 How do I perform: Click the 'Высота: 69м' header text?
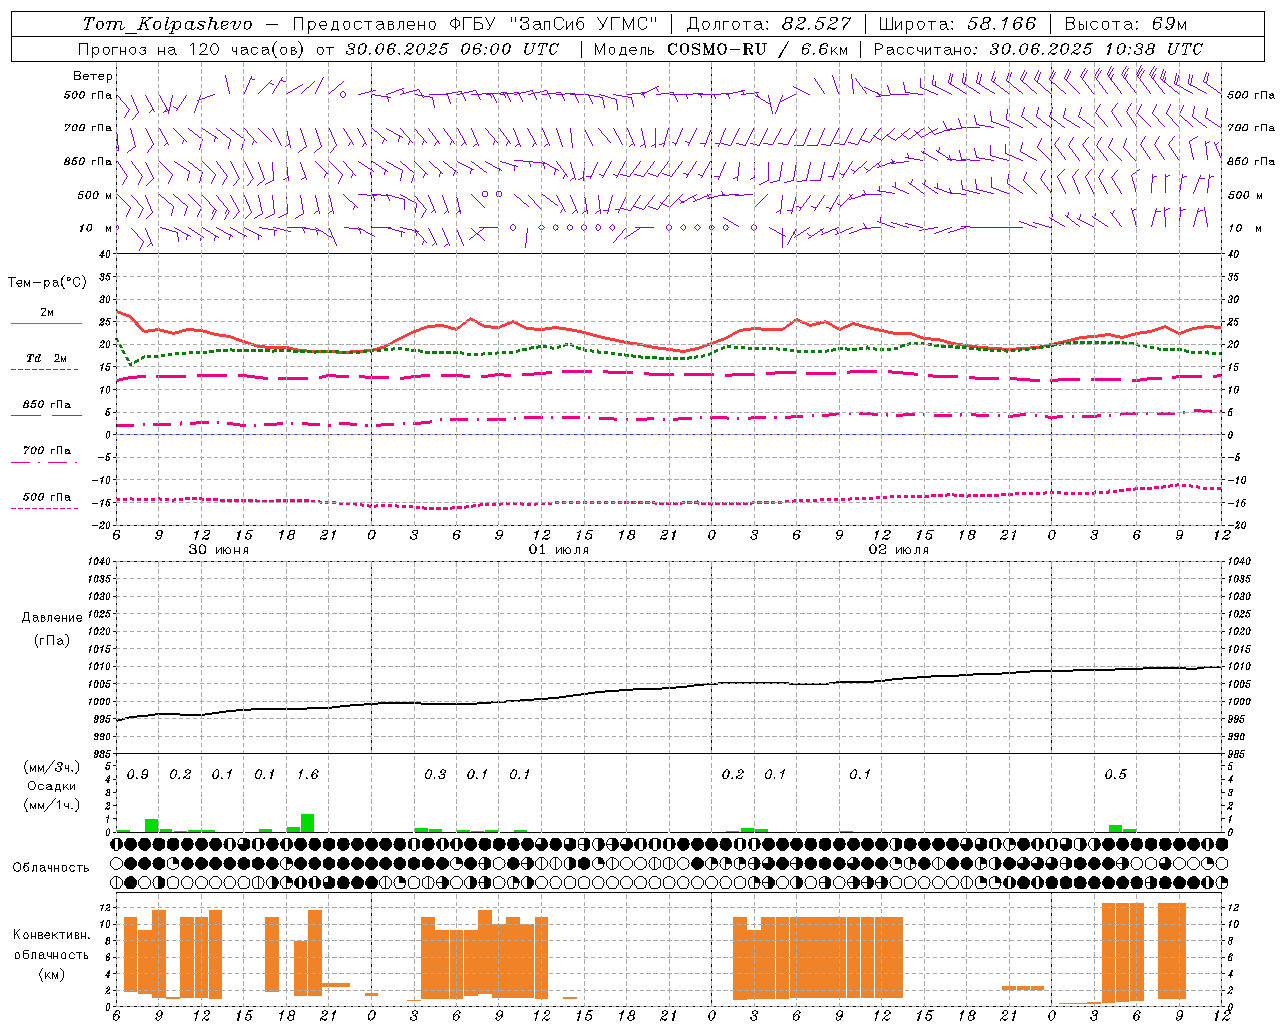1126,24
